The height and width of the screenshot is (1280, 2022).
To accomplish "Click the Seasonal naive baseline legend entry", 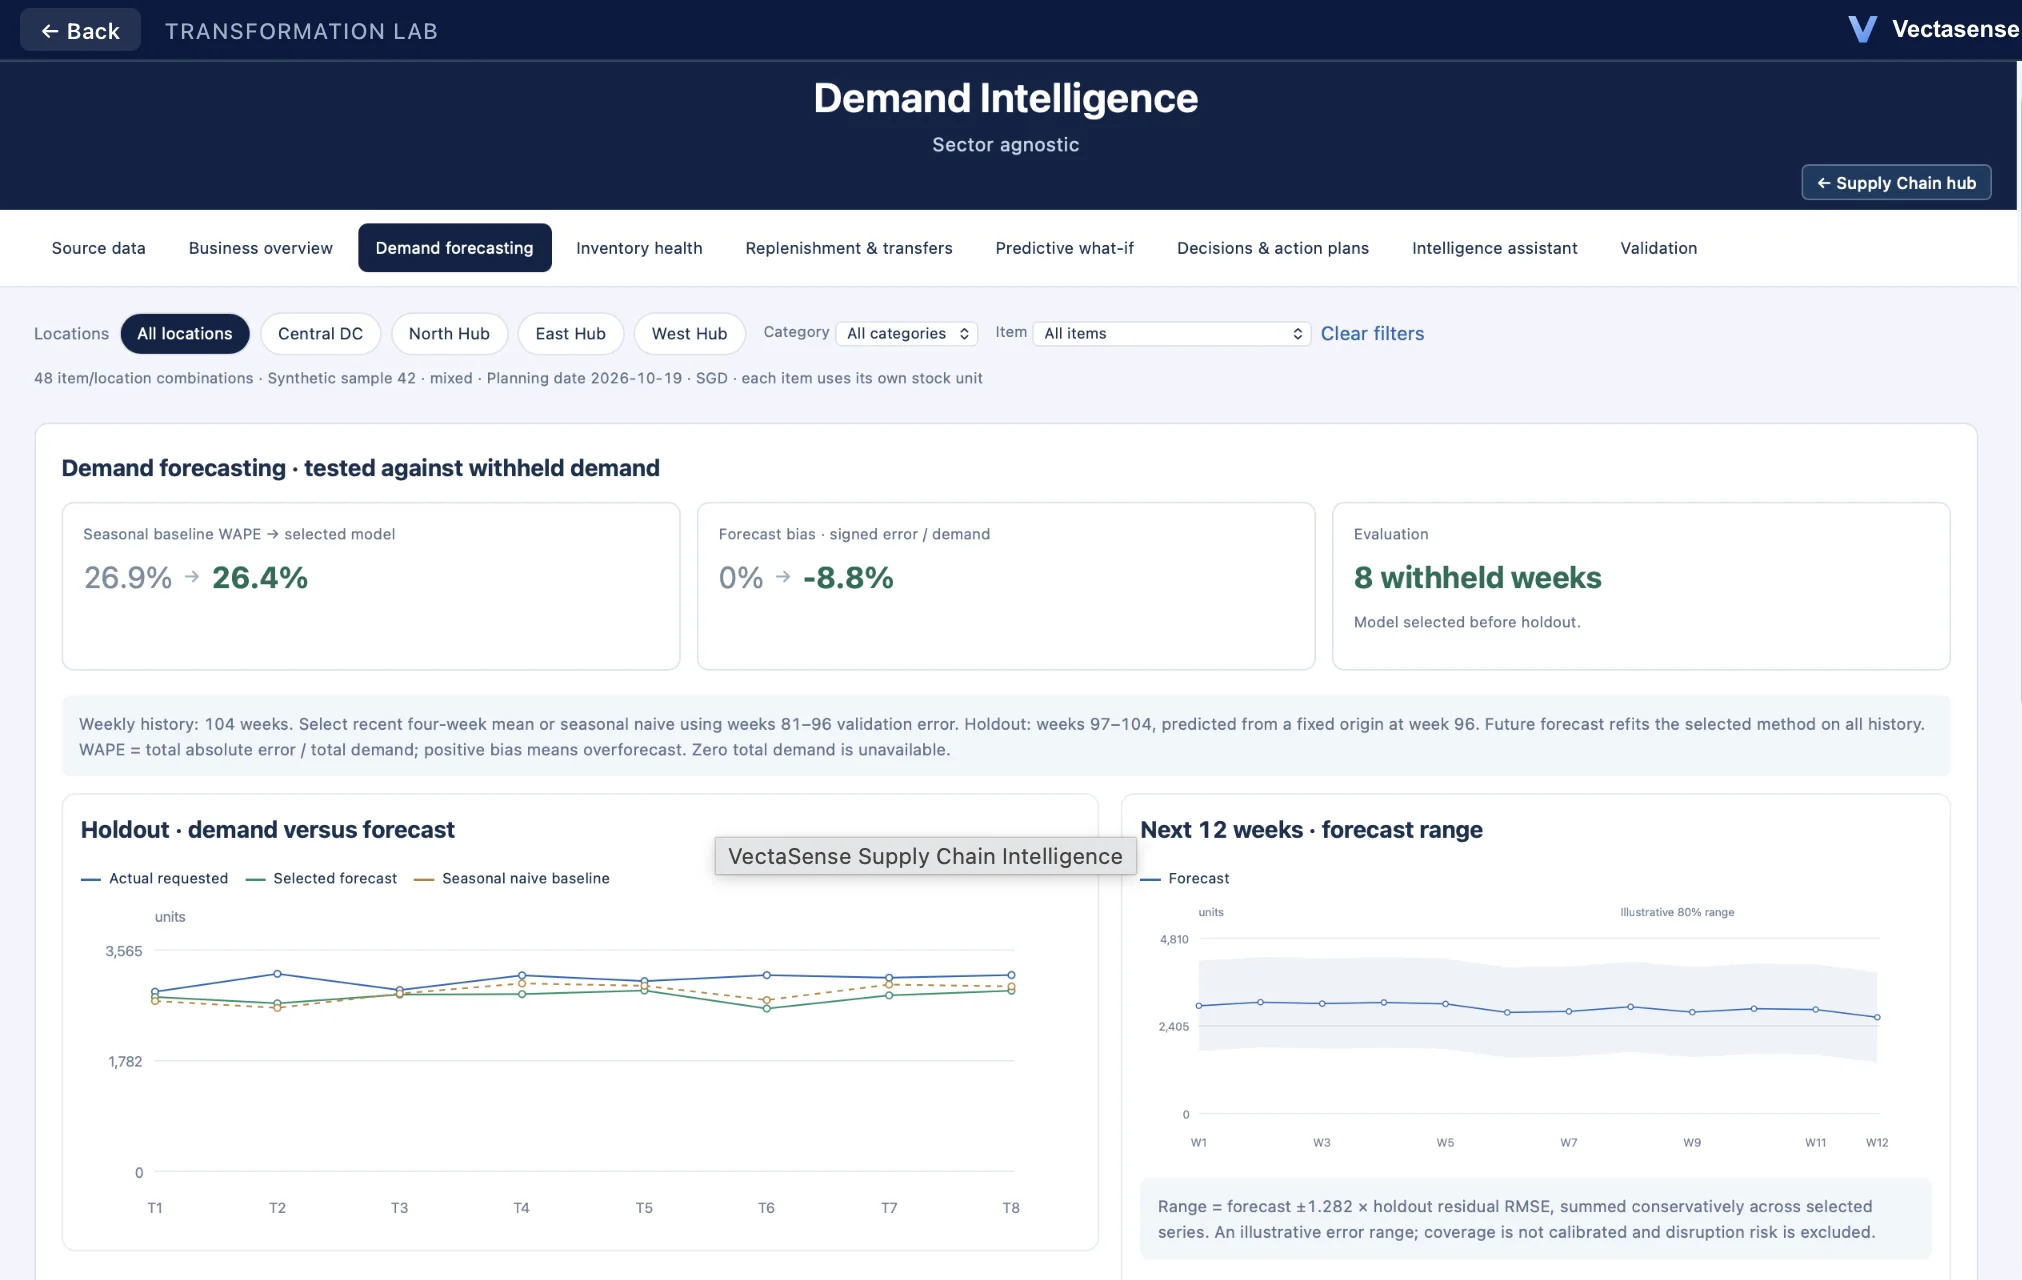I will point(512,878).
